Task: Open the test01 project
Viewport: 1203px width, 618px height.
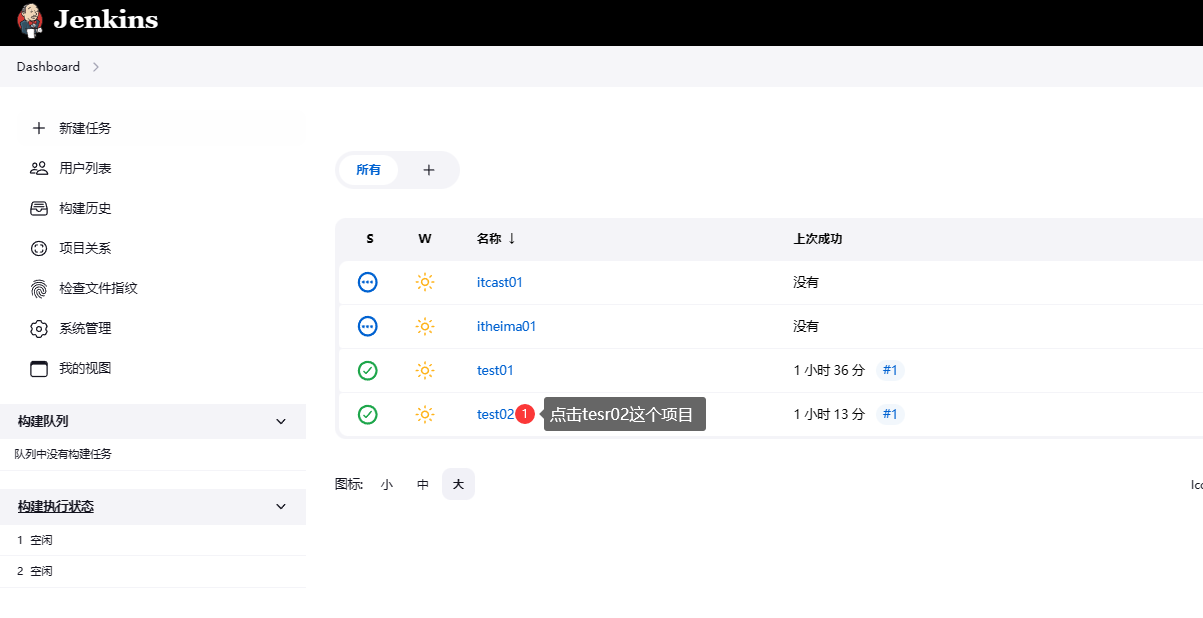Action: pos(495,370)
